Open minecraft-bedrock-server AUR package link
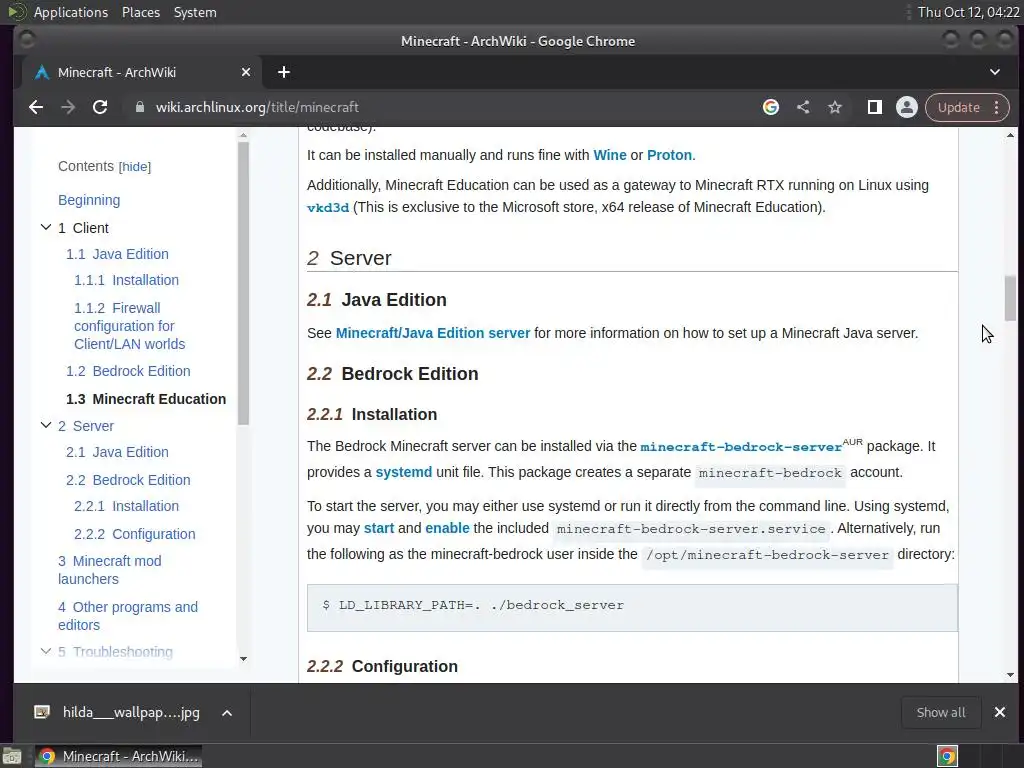 (x=741, y=447)
